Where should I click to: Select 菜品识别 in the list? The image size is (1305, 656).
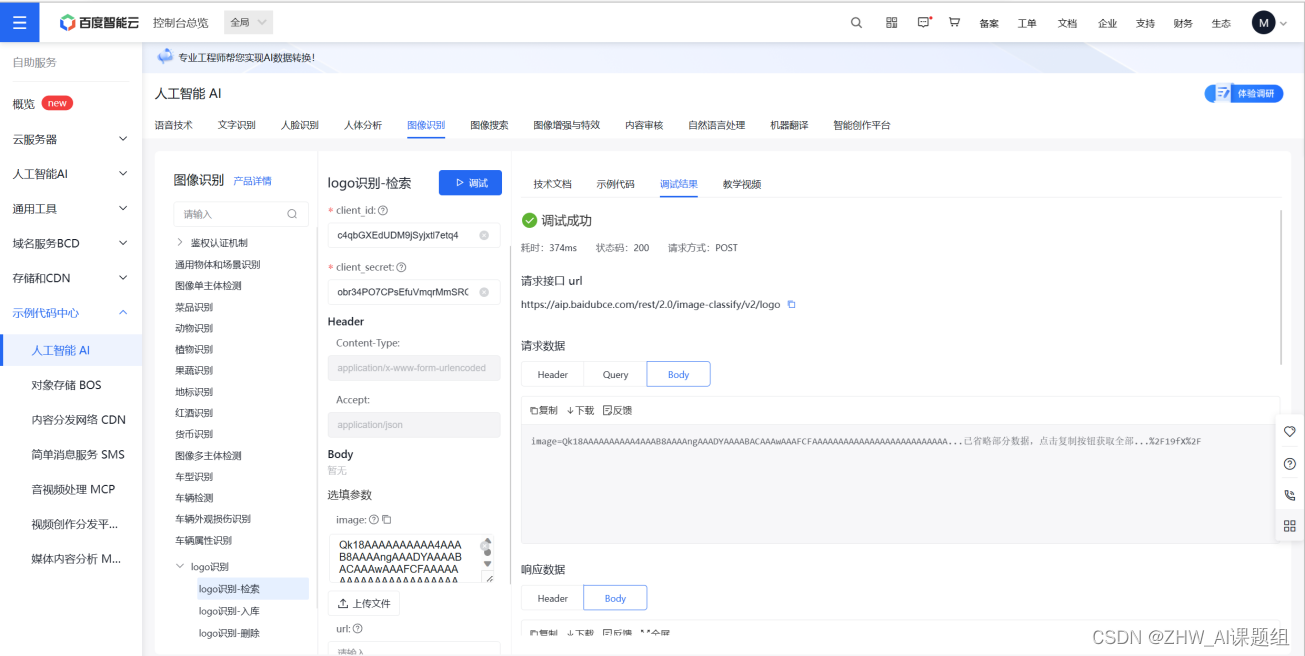tap(194, 307)
